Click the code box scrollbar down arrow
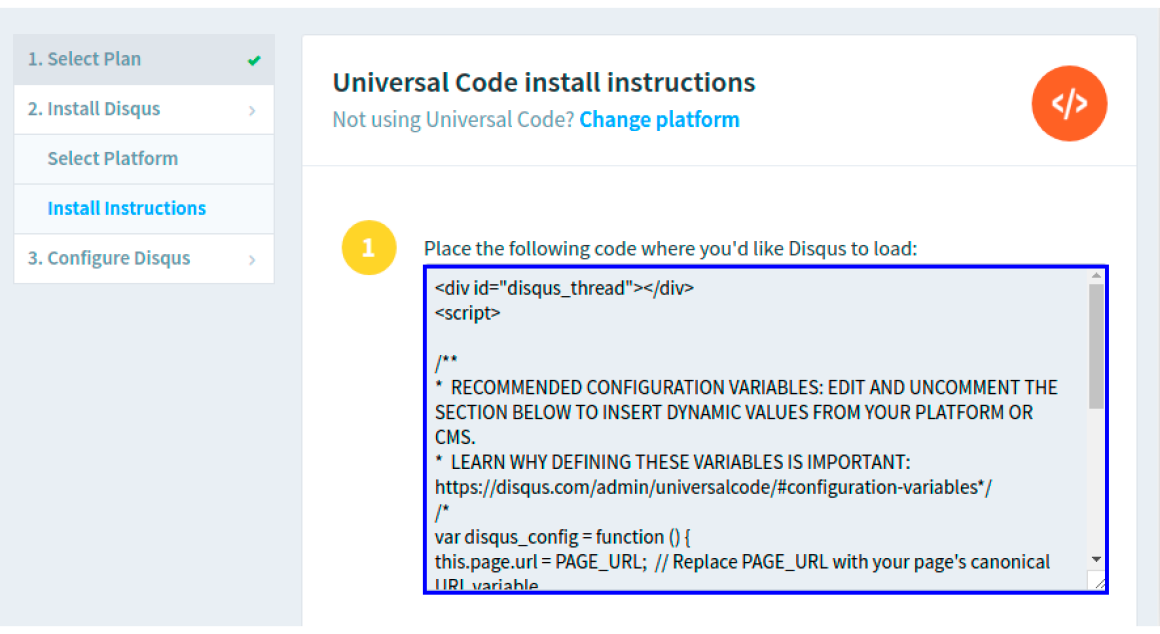The height and width of the screenshot is (634, 1160). point(1096,559)
